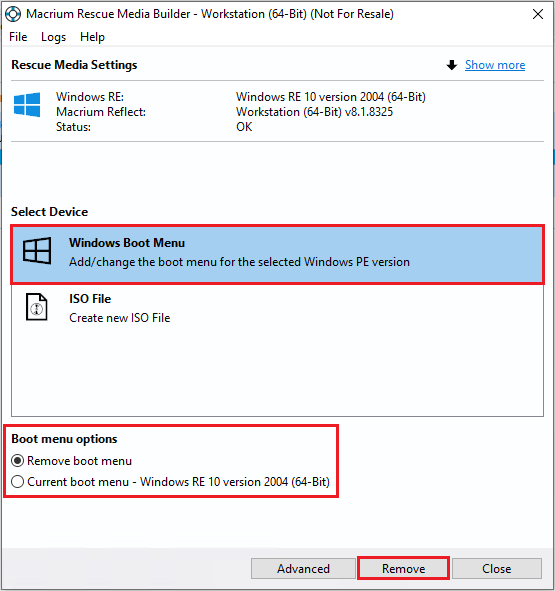The height and width of the screenshot is (591, 555).
Task: Select the Remove boot menu radio button
Action: (x=18, y=461)
